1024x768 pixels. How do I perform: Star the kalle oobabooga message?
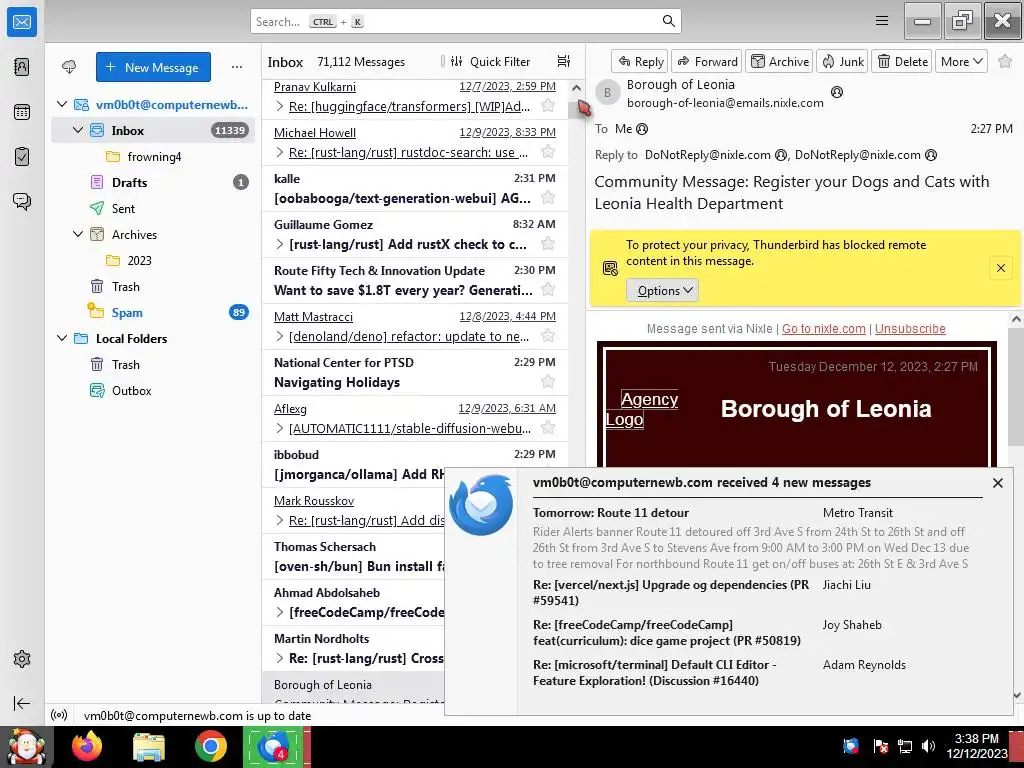[x=549, y=197]
